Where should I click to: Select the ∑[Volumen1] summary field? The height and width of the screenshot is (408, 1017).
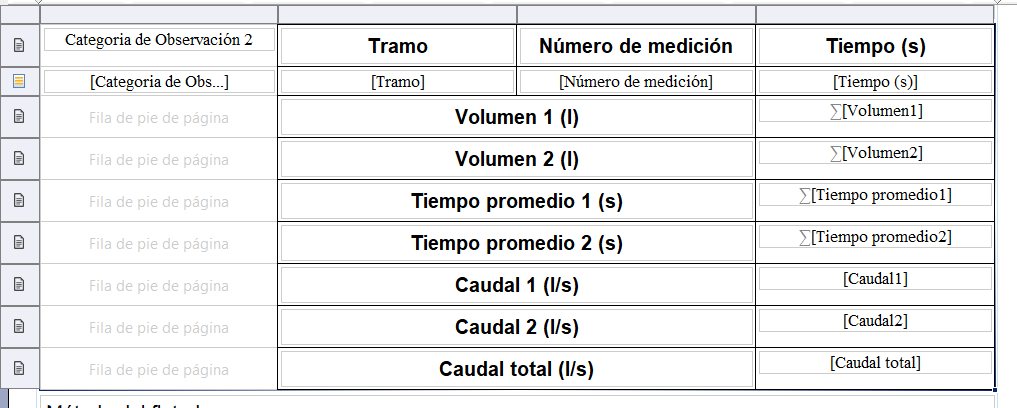tap(875, 111)
